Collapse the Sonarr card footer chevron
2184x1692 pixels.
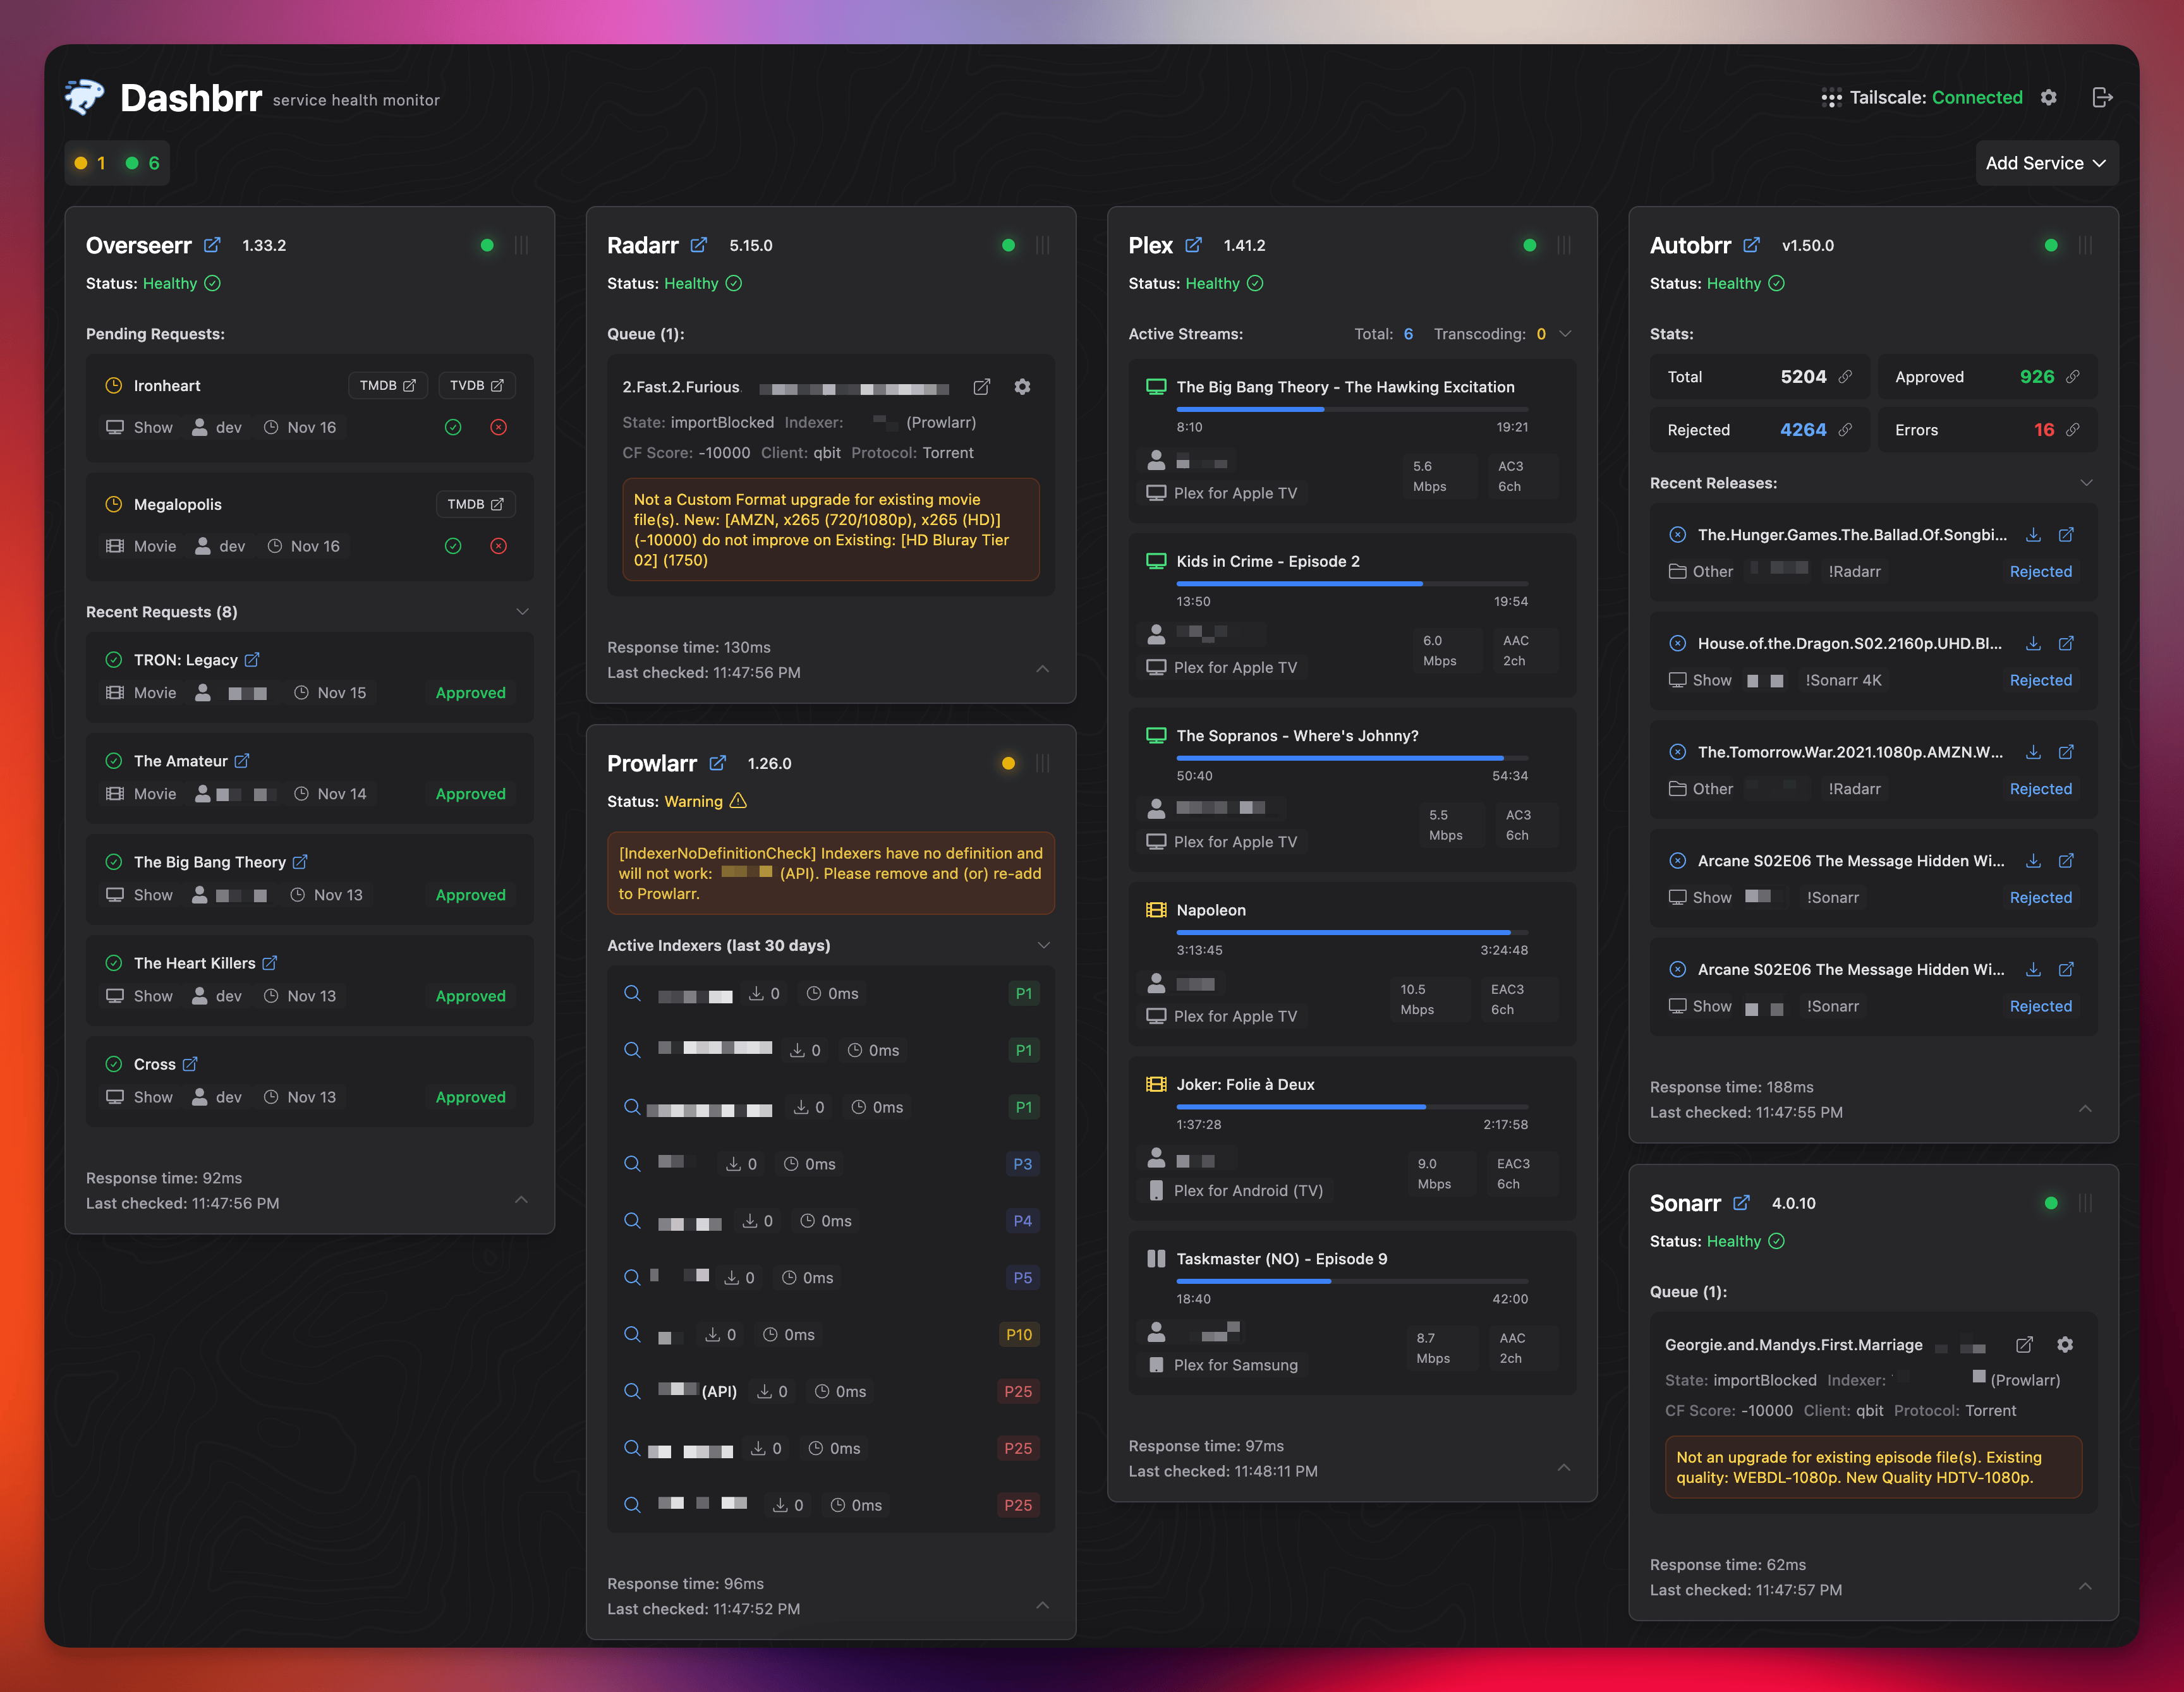[2085, 1586]
